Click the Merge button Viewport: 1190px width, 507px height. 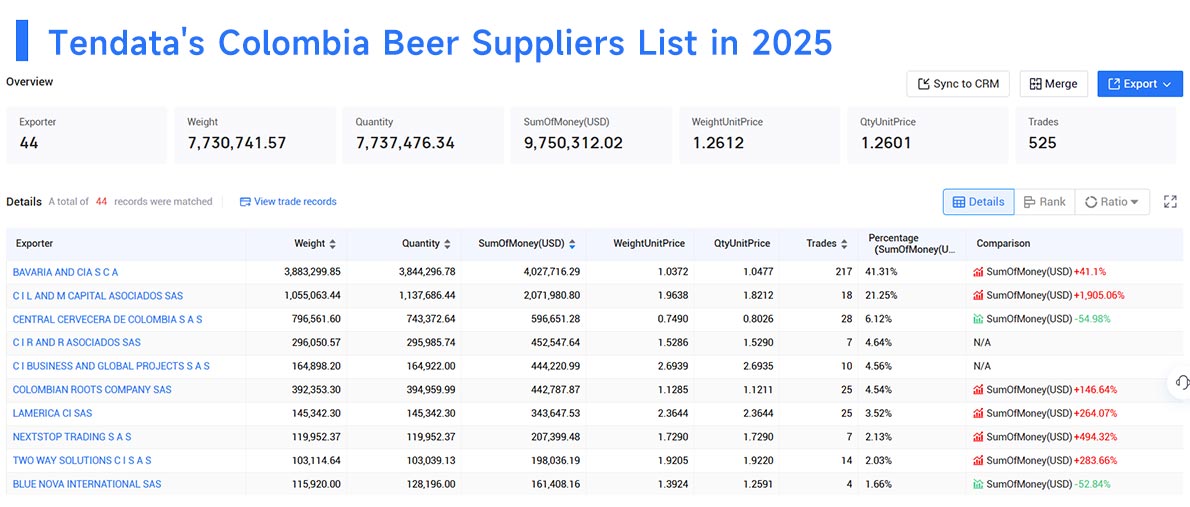click(1053, 84)
